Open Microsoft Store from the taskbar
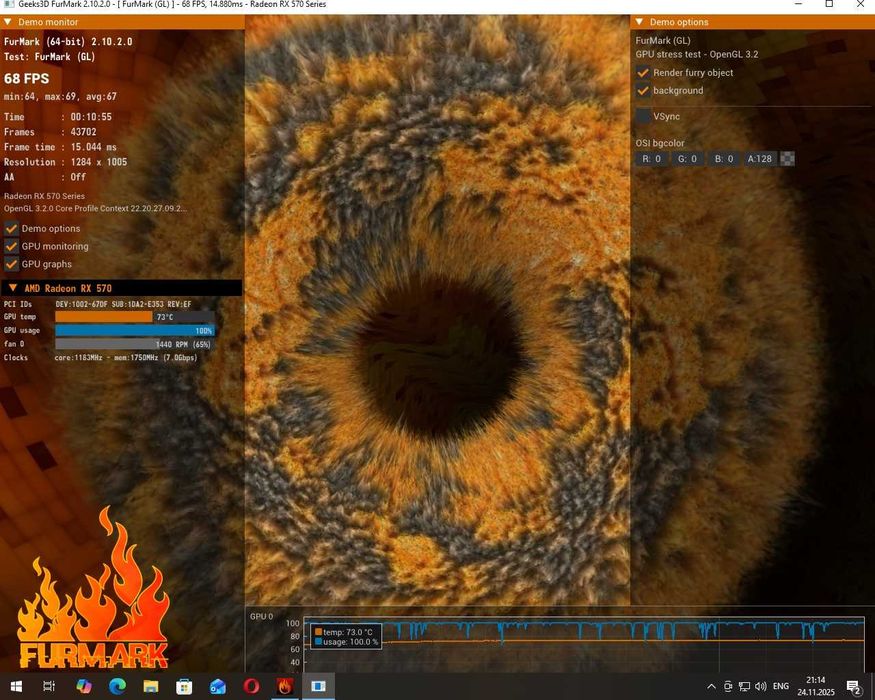Image resolution: width=875 pixels, height=700 pixels. (x=184, y=686)
